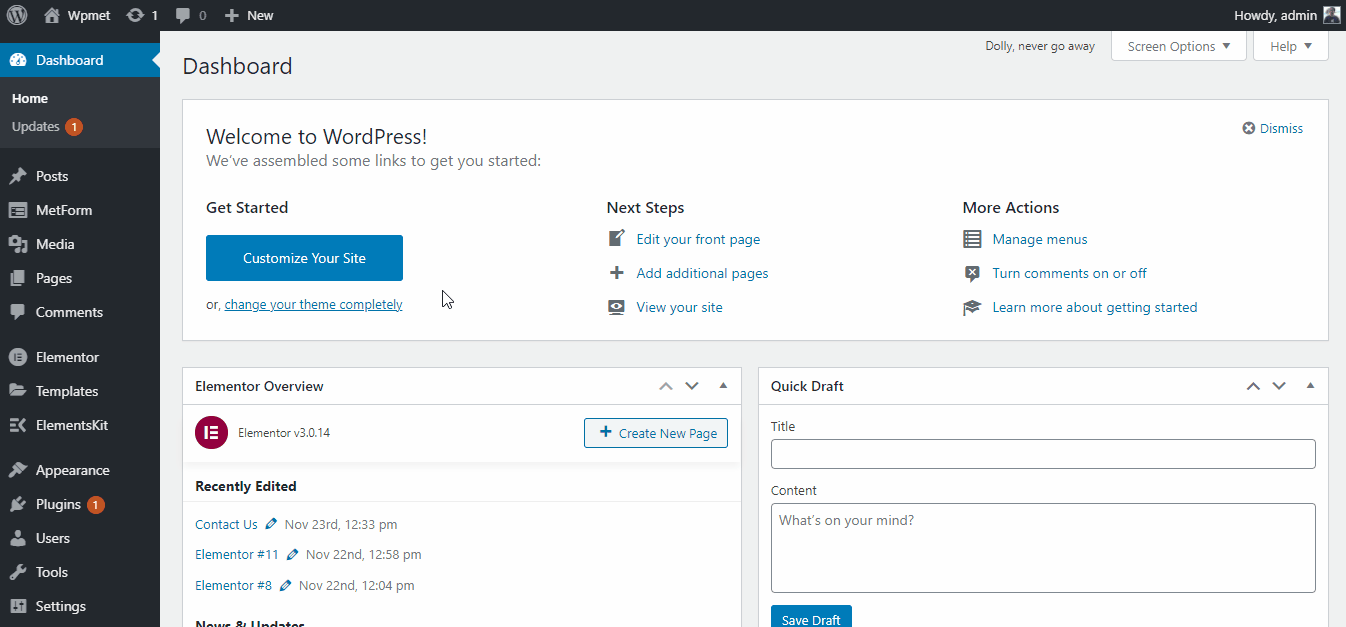This screenshot has width=1346, height=627.
Task: Click the View your site icon
Action: 617,307
